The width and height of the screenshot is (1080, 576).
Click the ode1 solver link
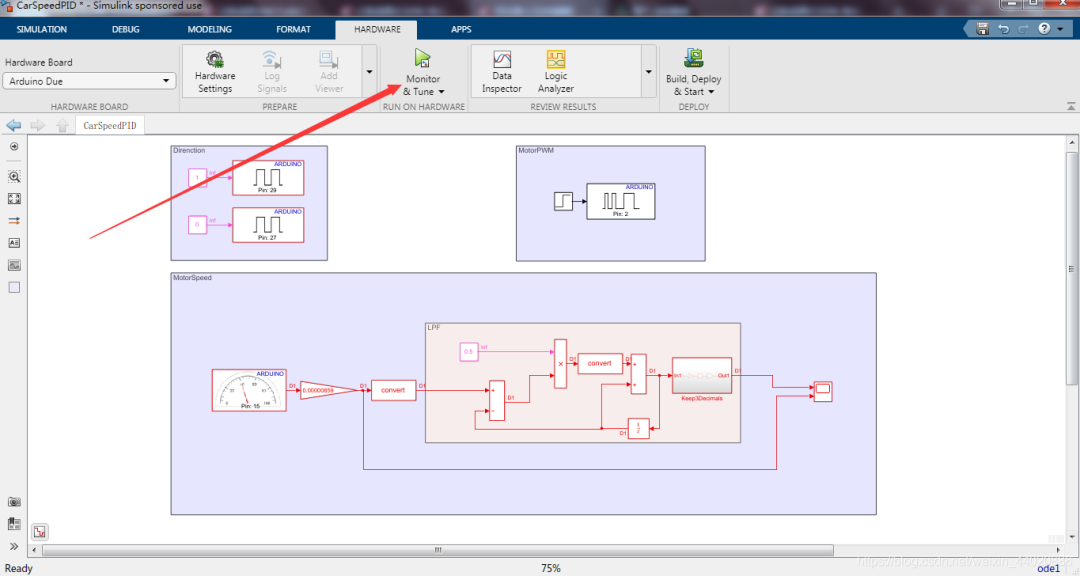1048,568
